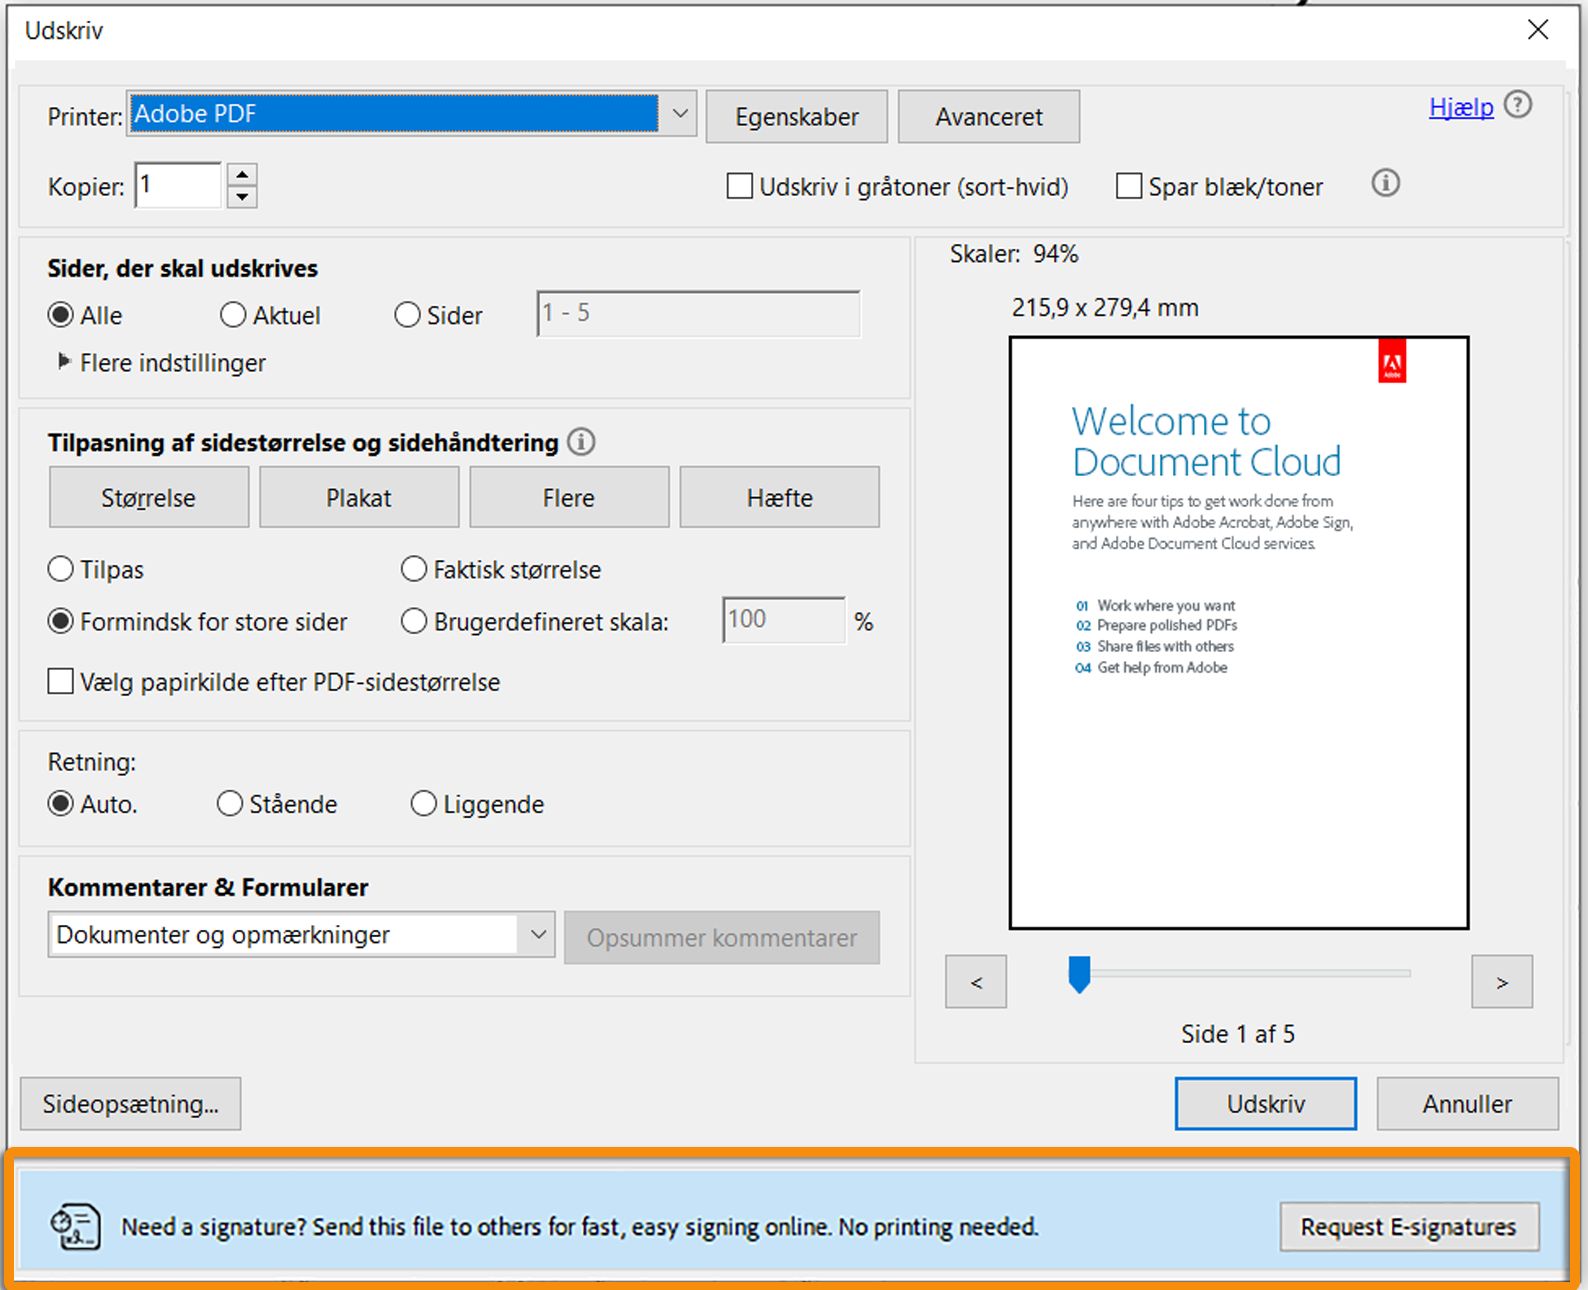
Task: Click the document preview thumbnail
Action: point(1239,633)
